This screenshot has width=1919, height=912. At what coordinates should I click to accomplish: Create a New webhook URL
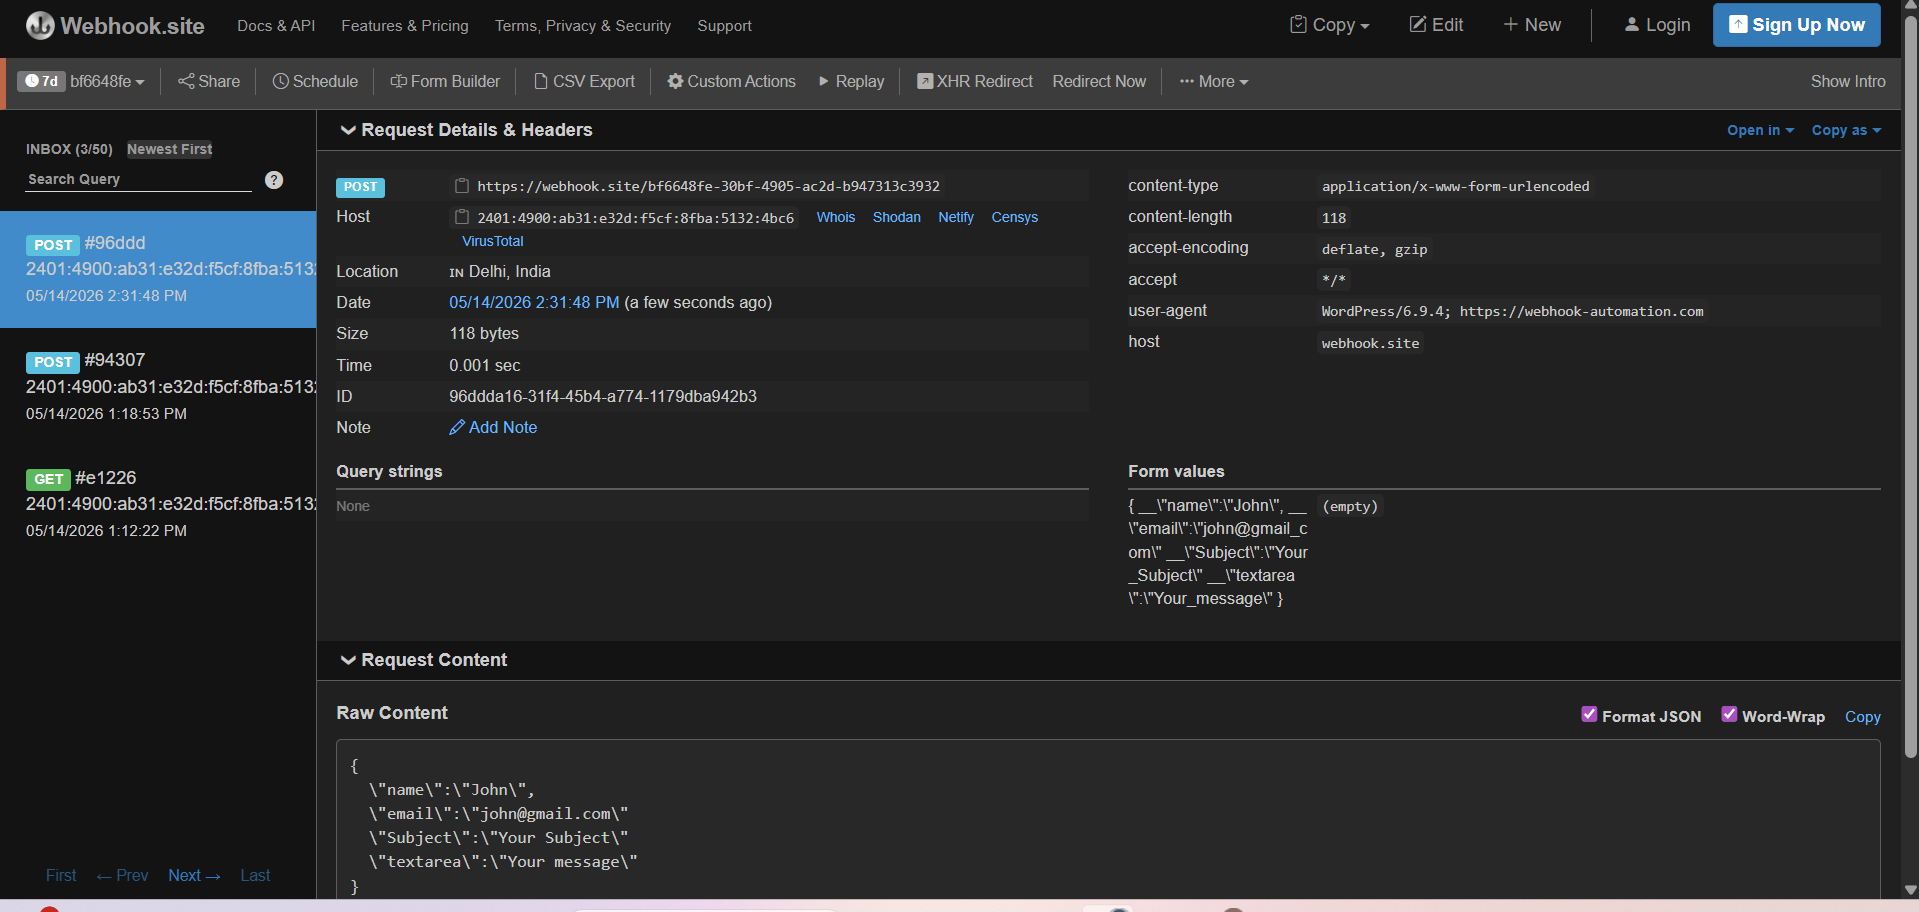1532,25
